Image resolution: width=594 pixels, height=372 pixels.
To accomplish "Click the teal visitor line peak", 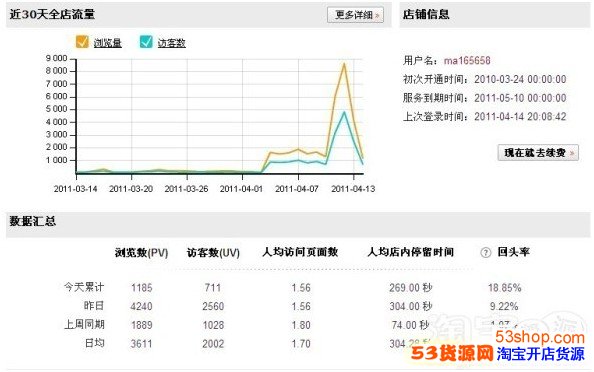I will click(x=344, y=112).
